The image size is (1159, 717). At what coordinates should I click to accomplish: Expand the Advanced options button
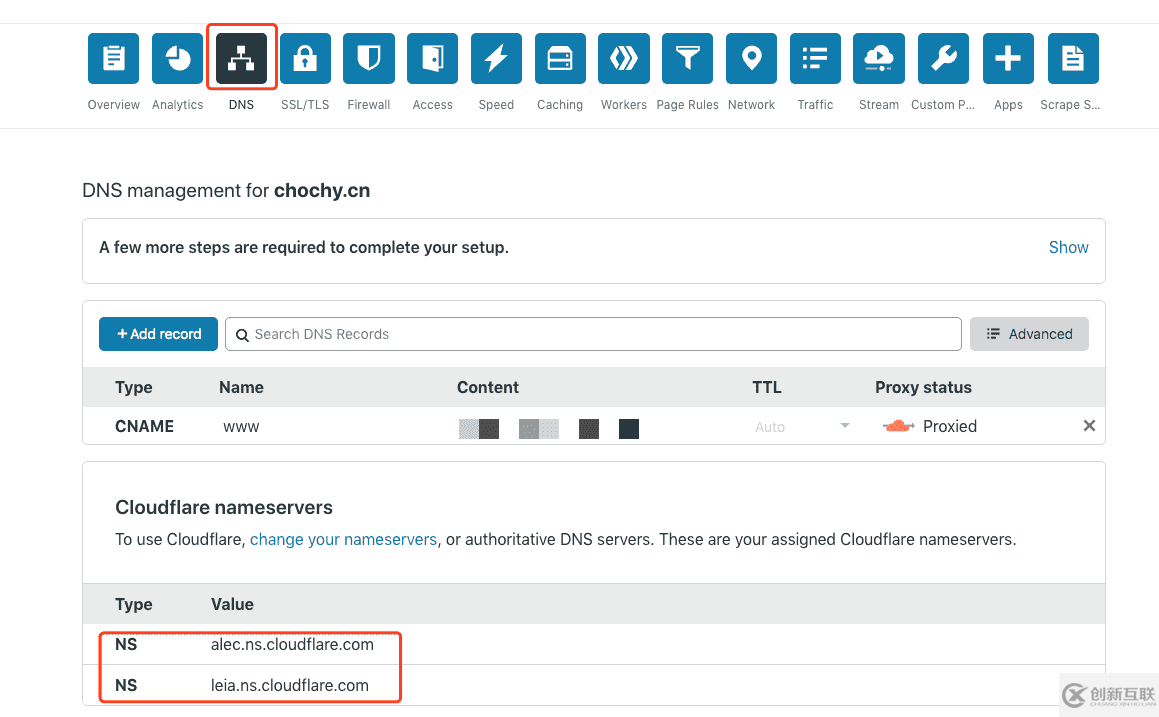point(1029,334)
